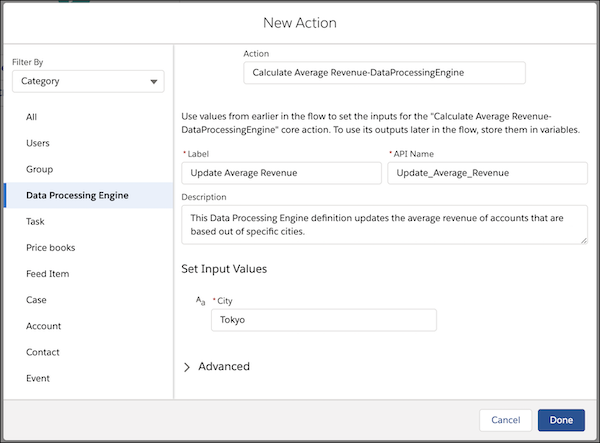
Task: Click the Set Input Values heading
Action: click(224, 269)
